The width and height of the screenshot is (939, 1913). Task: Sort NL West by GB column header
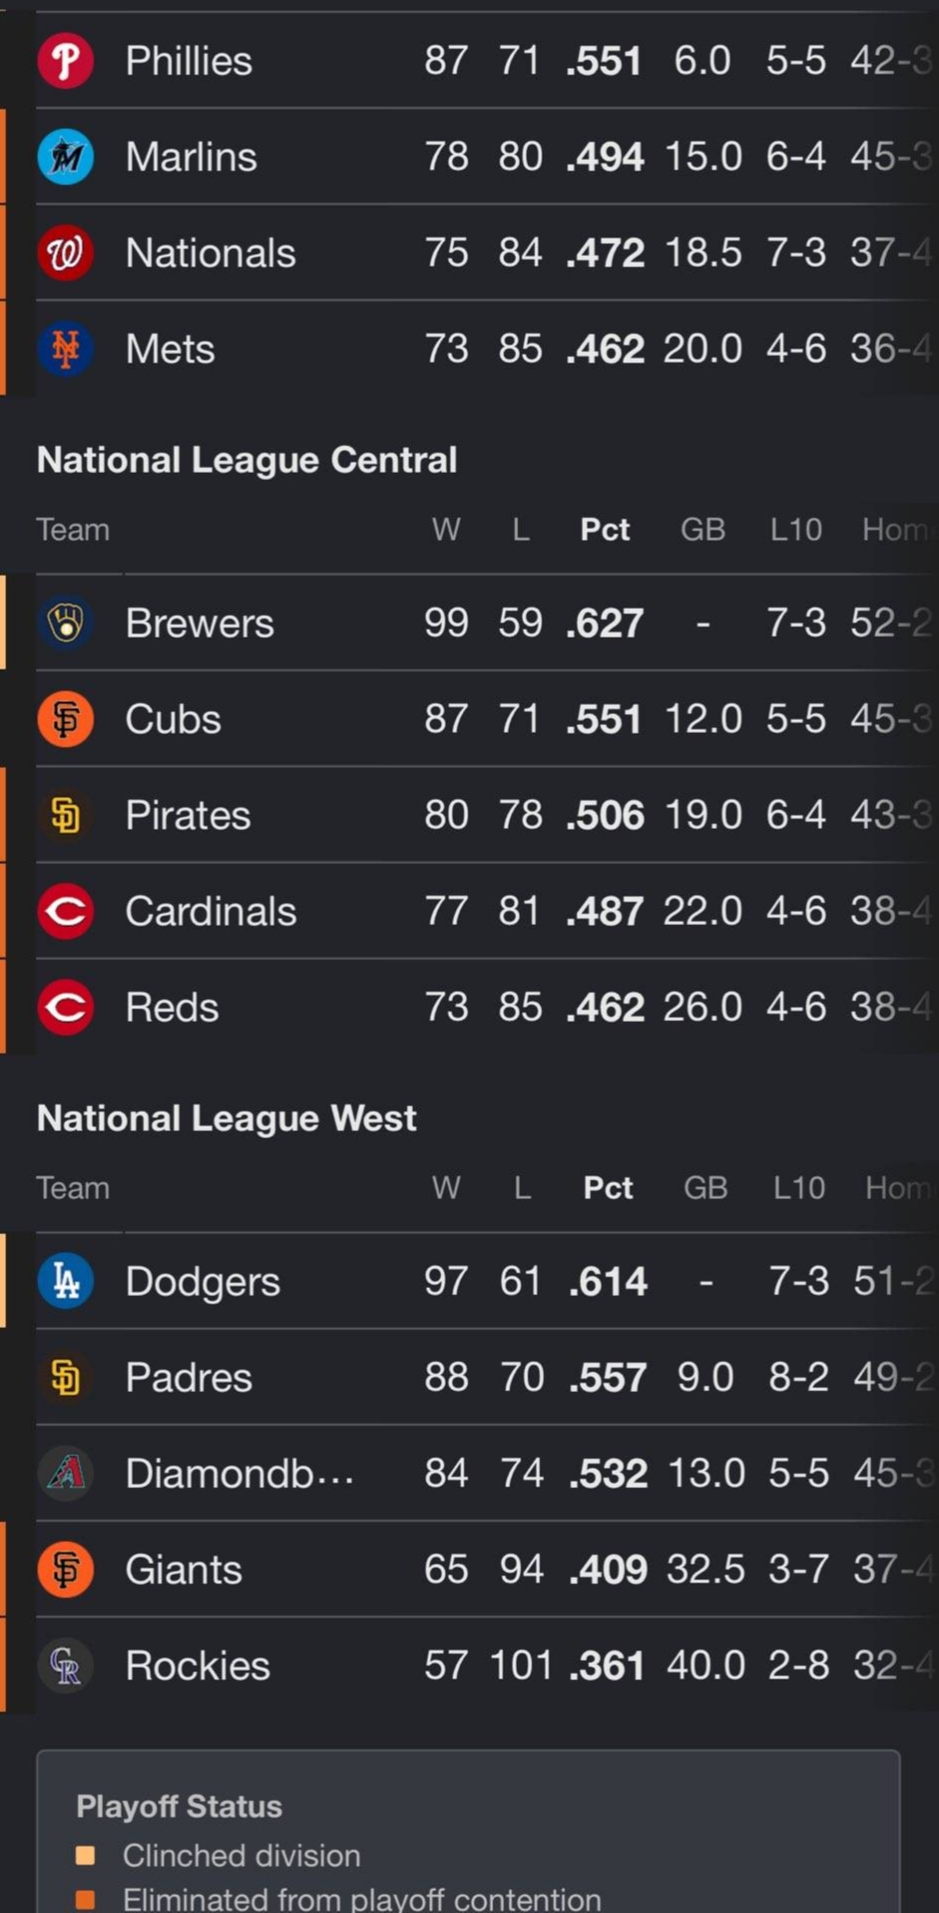(705, 1187)
